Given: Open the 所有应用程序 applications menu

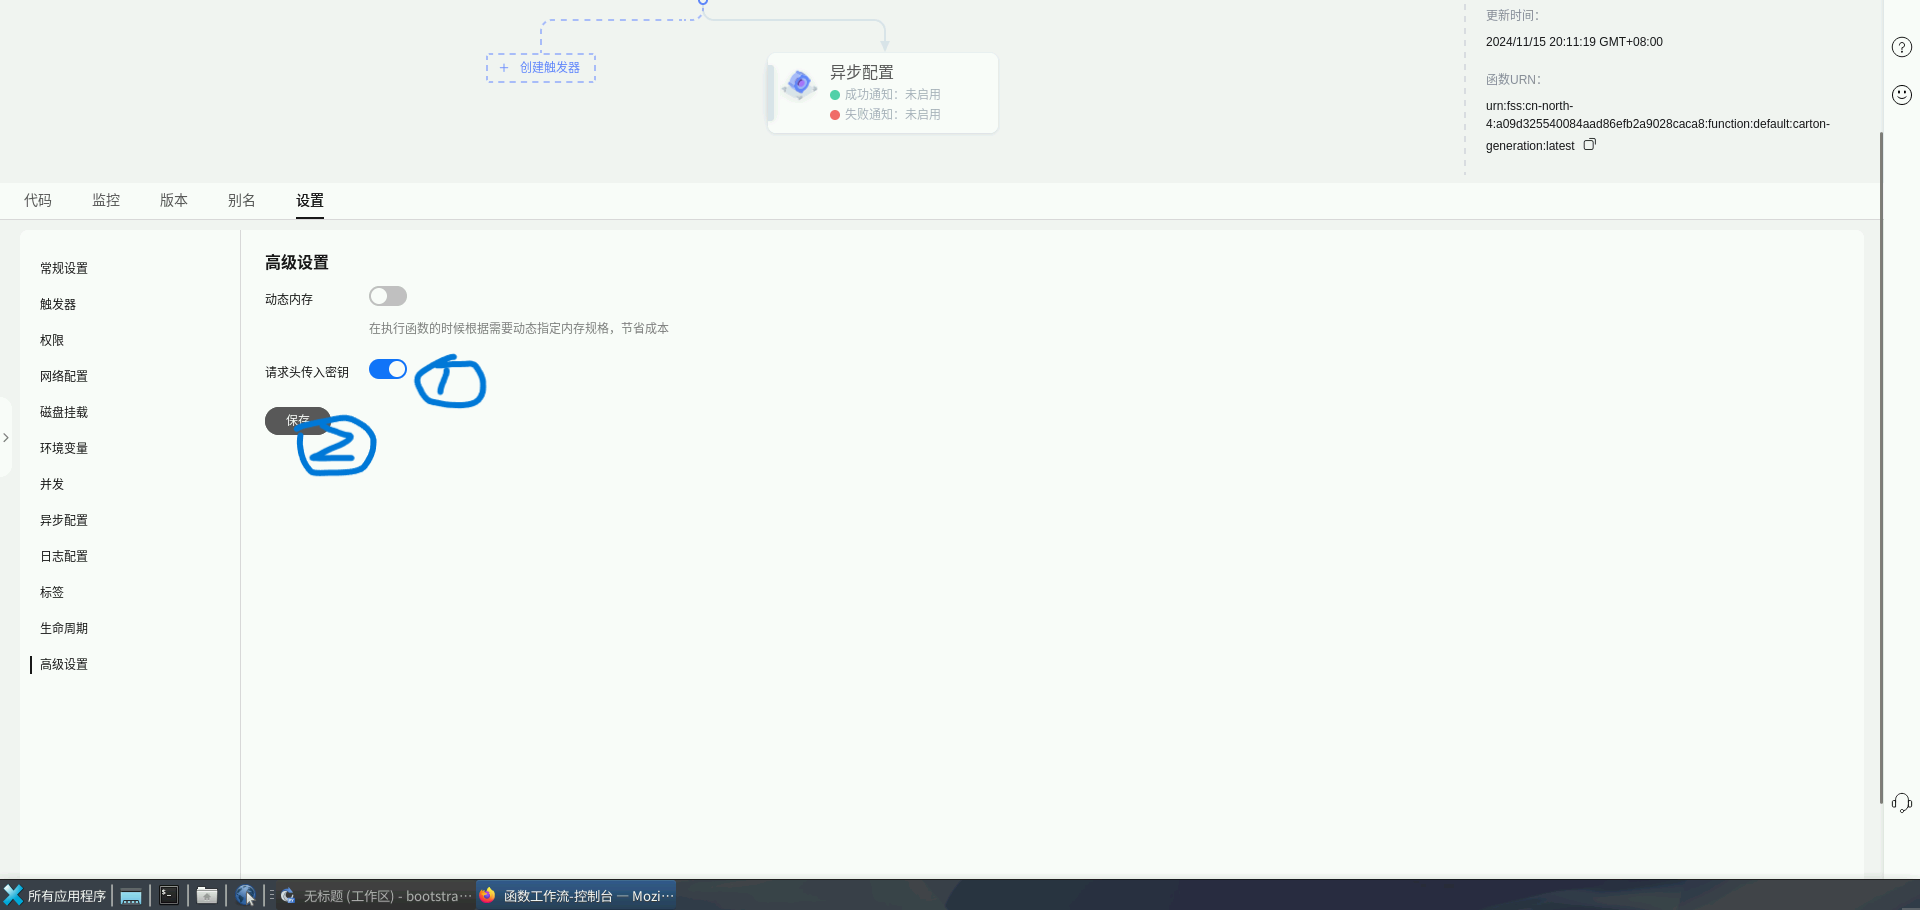Looking at the screenshot, I should pyautogui.click(x=55, y=896).
